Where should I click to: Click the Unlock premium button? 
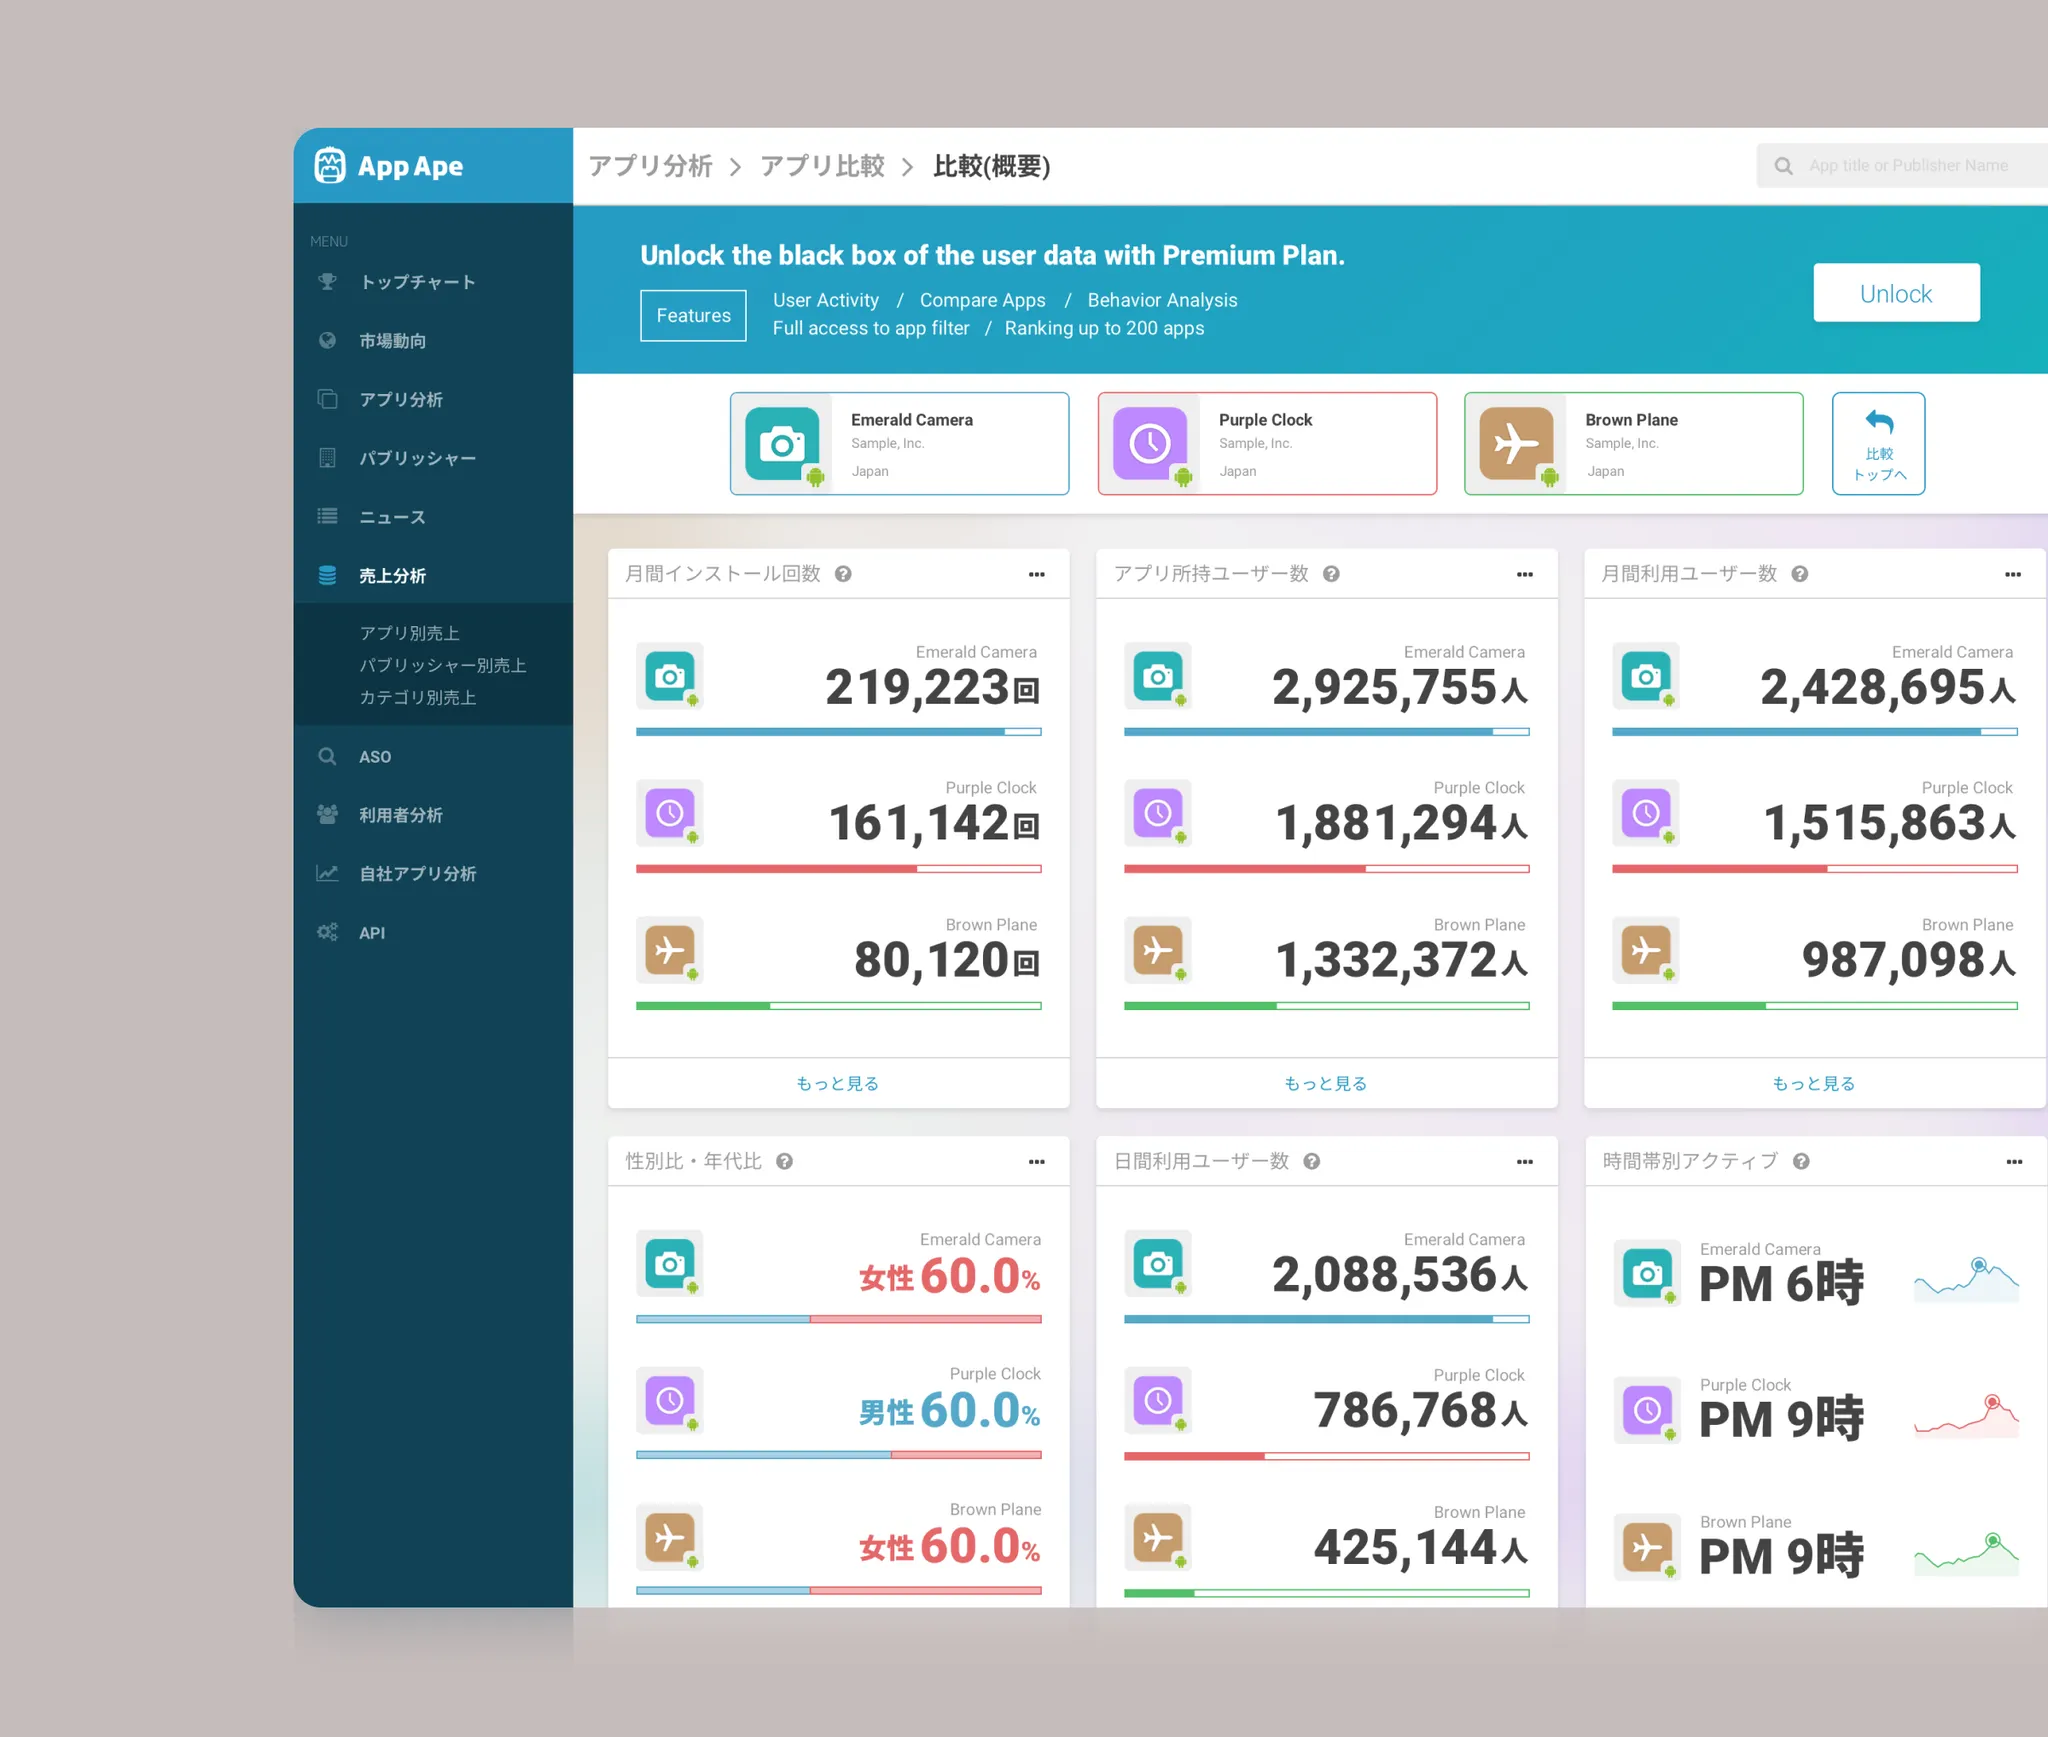(1896, 293)
